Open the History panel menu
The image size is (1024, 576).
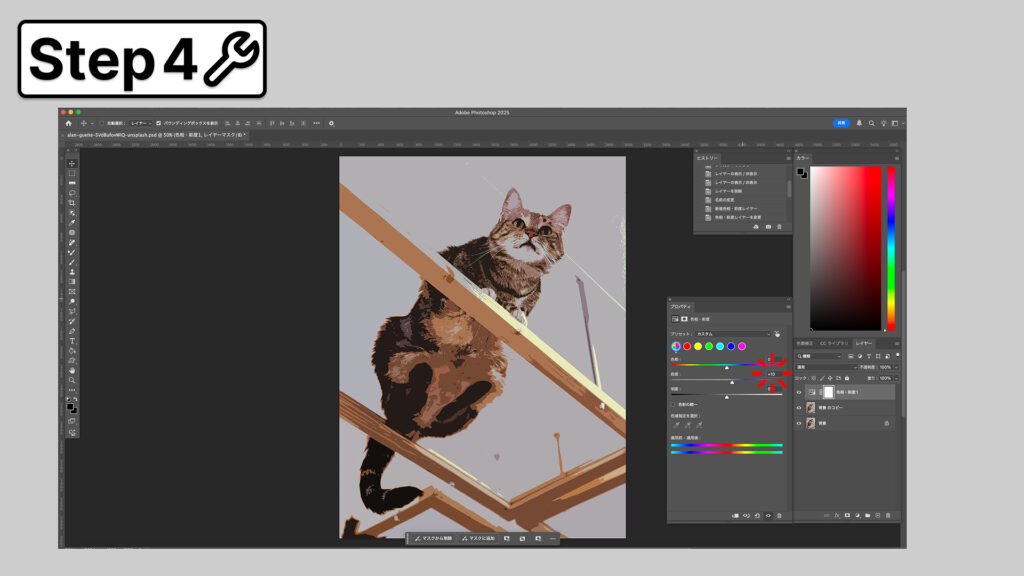[788, 158]
